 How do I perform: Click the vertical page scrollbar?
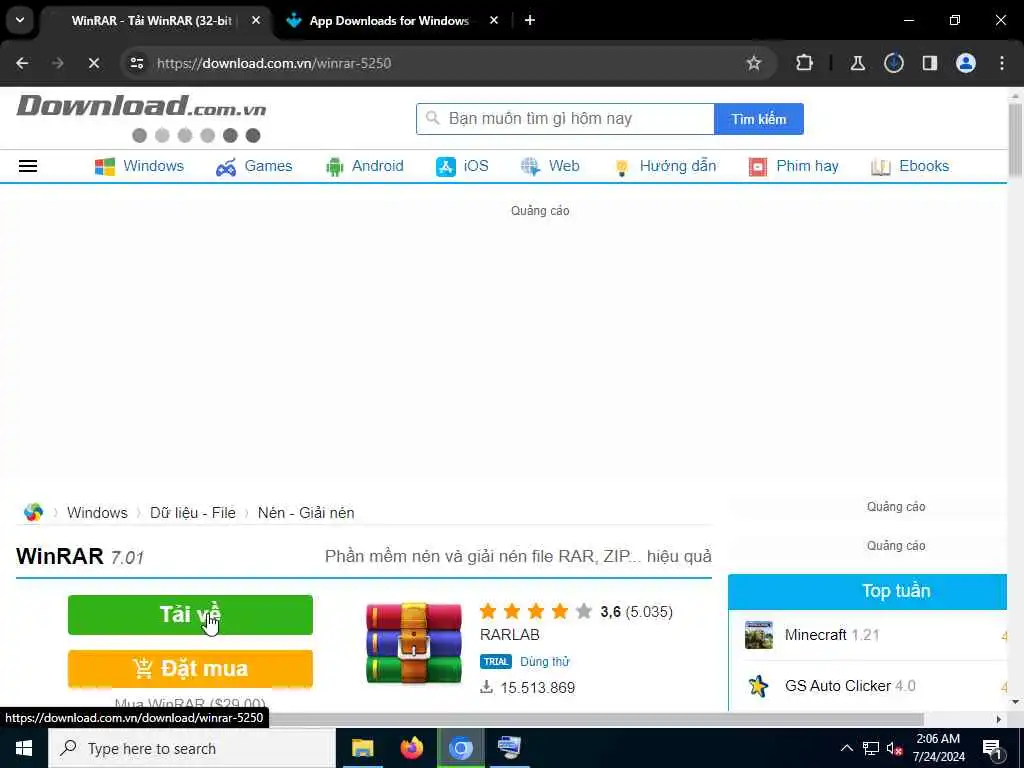[x=1015, y=140]
